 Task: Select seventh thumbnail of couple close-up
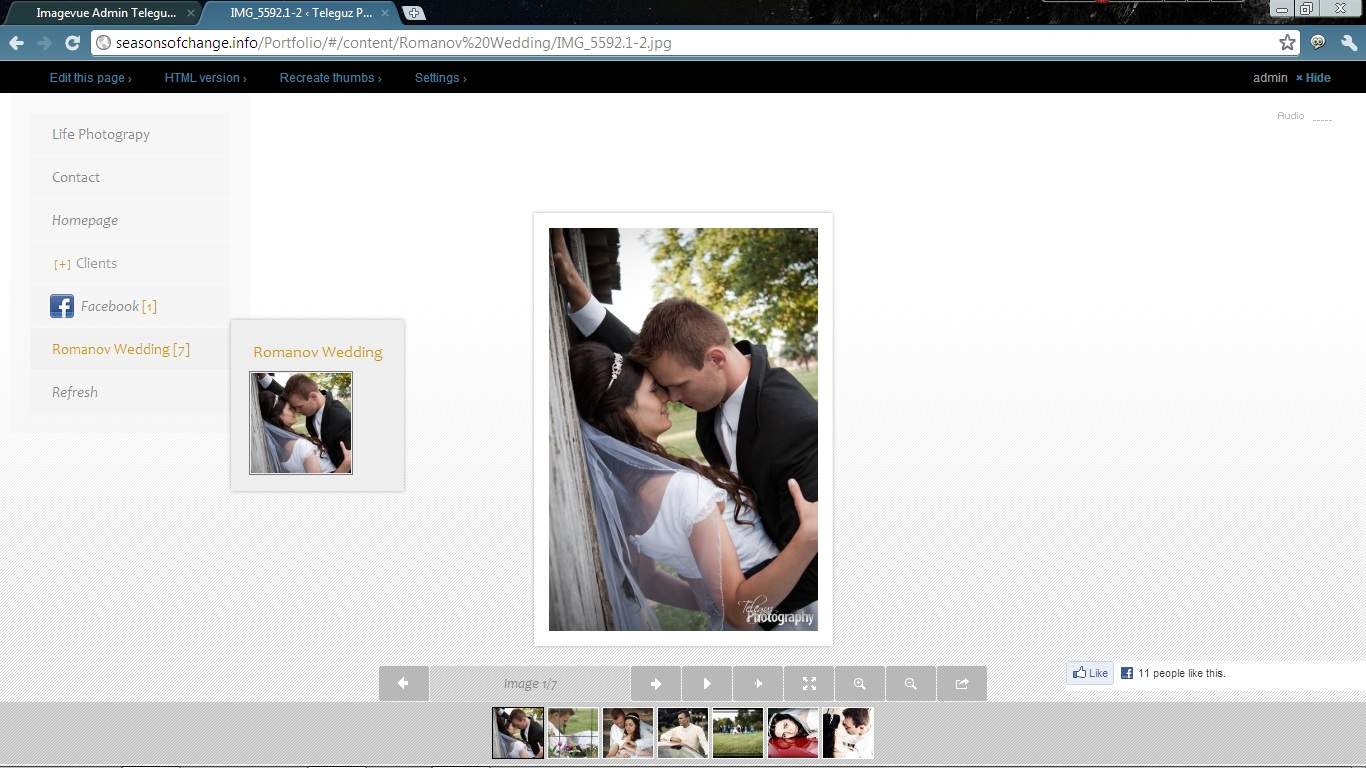[848, 733]
